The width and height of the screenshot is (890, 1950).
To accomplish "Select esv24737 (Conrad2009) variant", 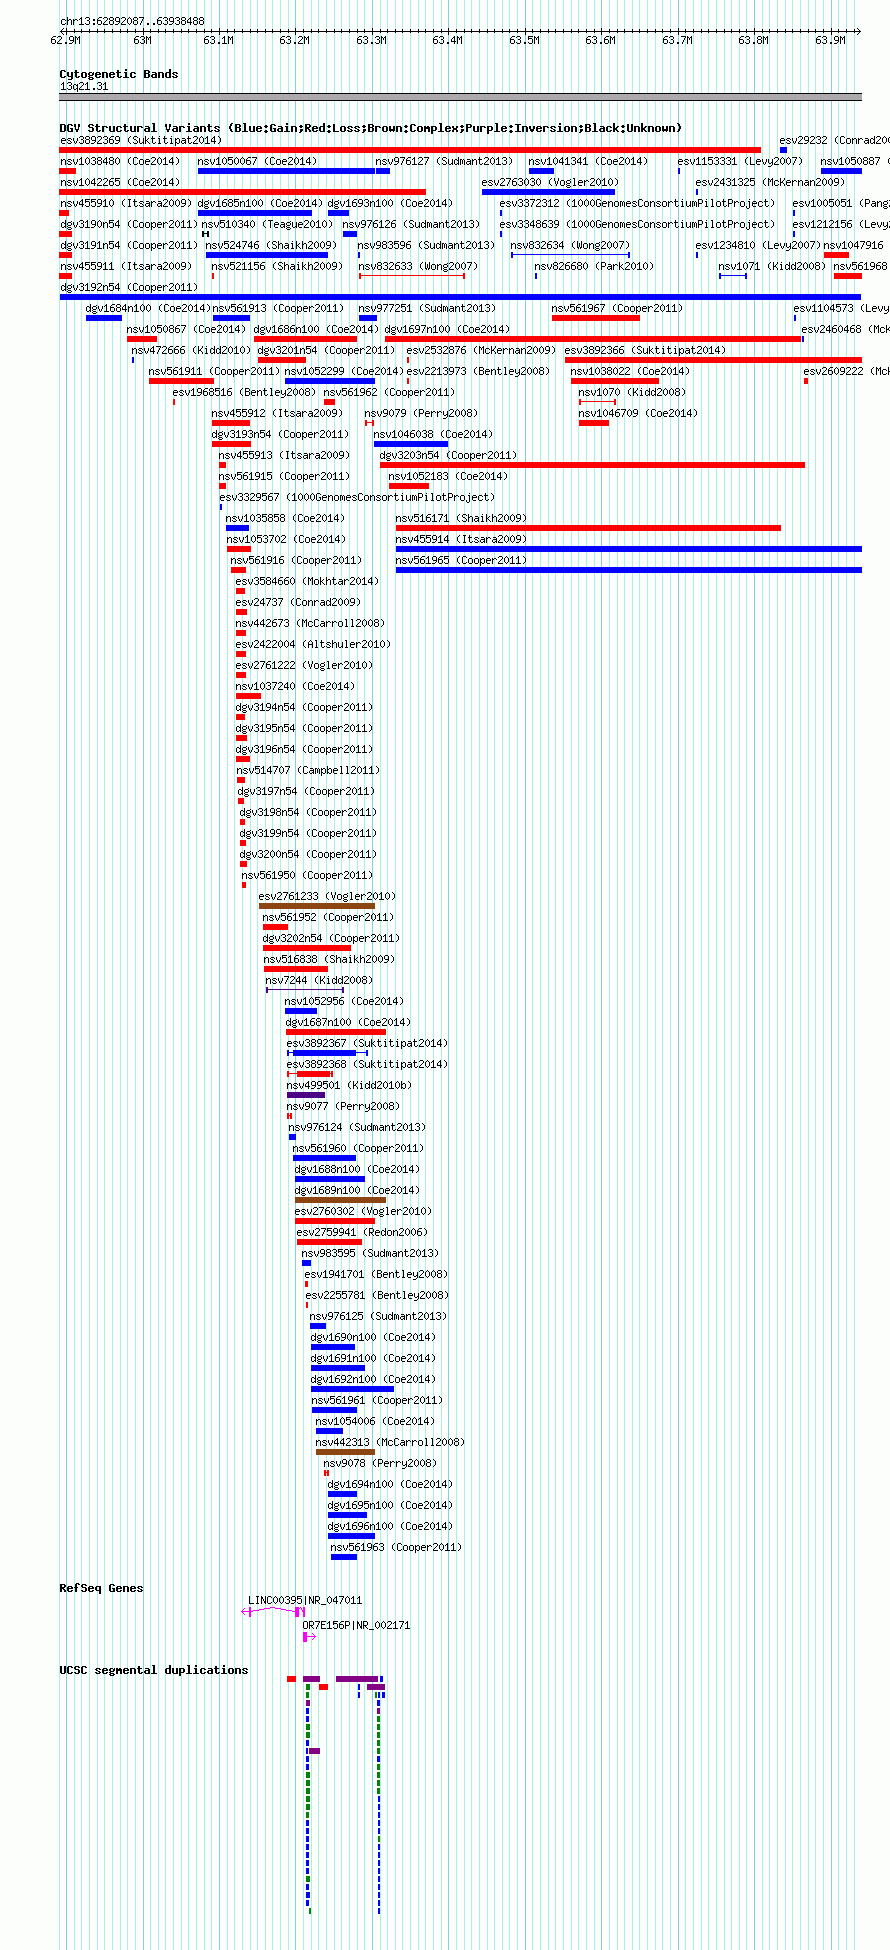I will [241, 612].
